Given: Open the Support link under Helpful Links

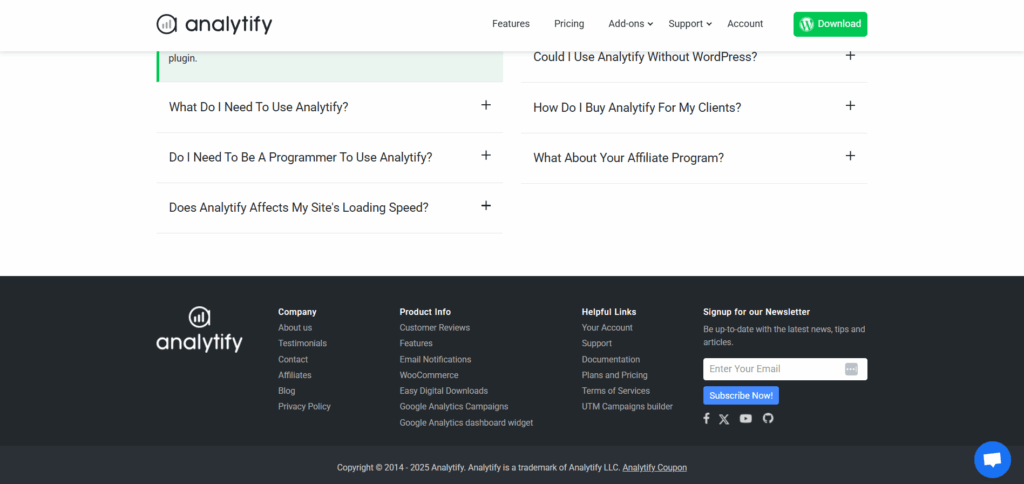Looking at the screenshot, I should tap(597, 344).
